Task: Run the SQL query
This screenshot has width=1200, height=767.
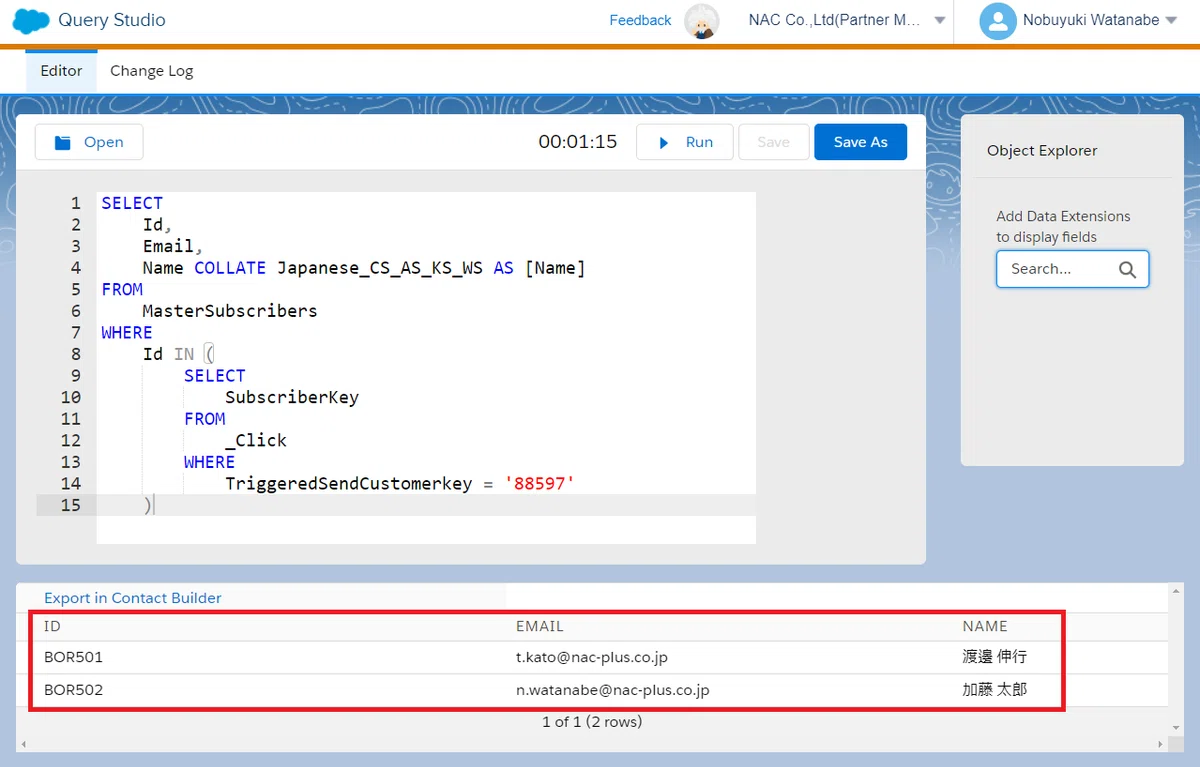Action: pyautogui.click(x=685, y=142)
